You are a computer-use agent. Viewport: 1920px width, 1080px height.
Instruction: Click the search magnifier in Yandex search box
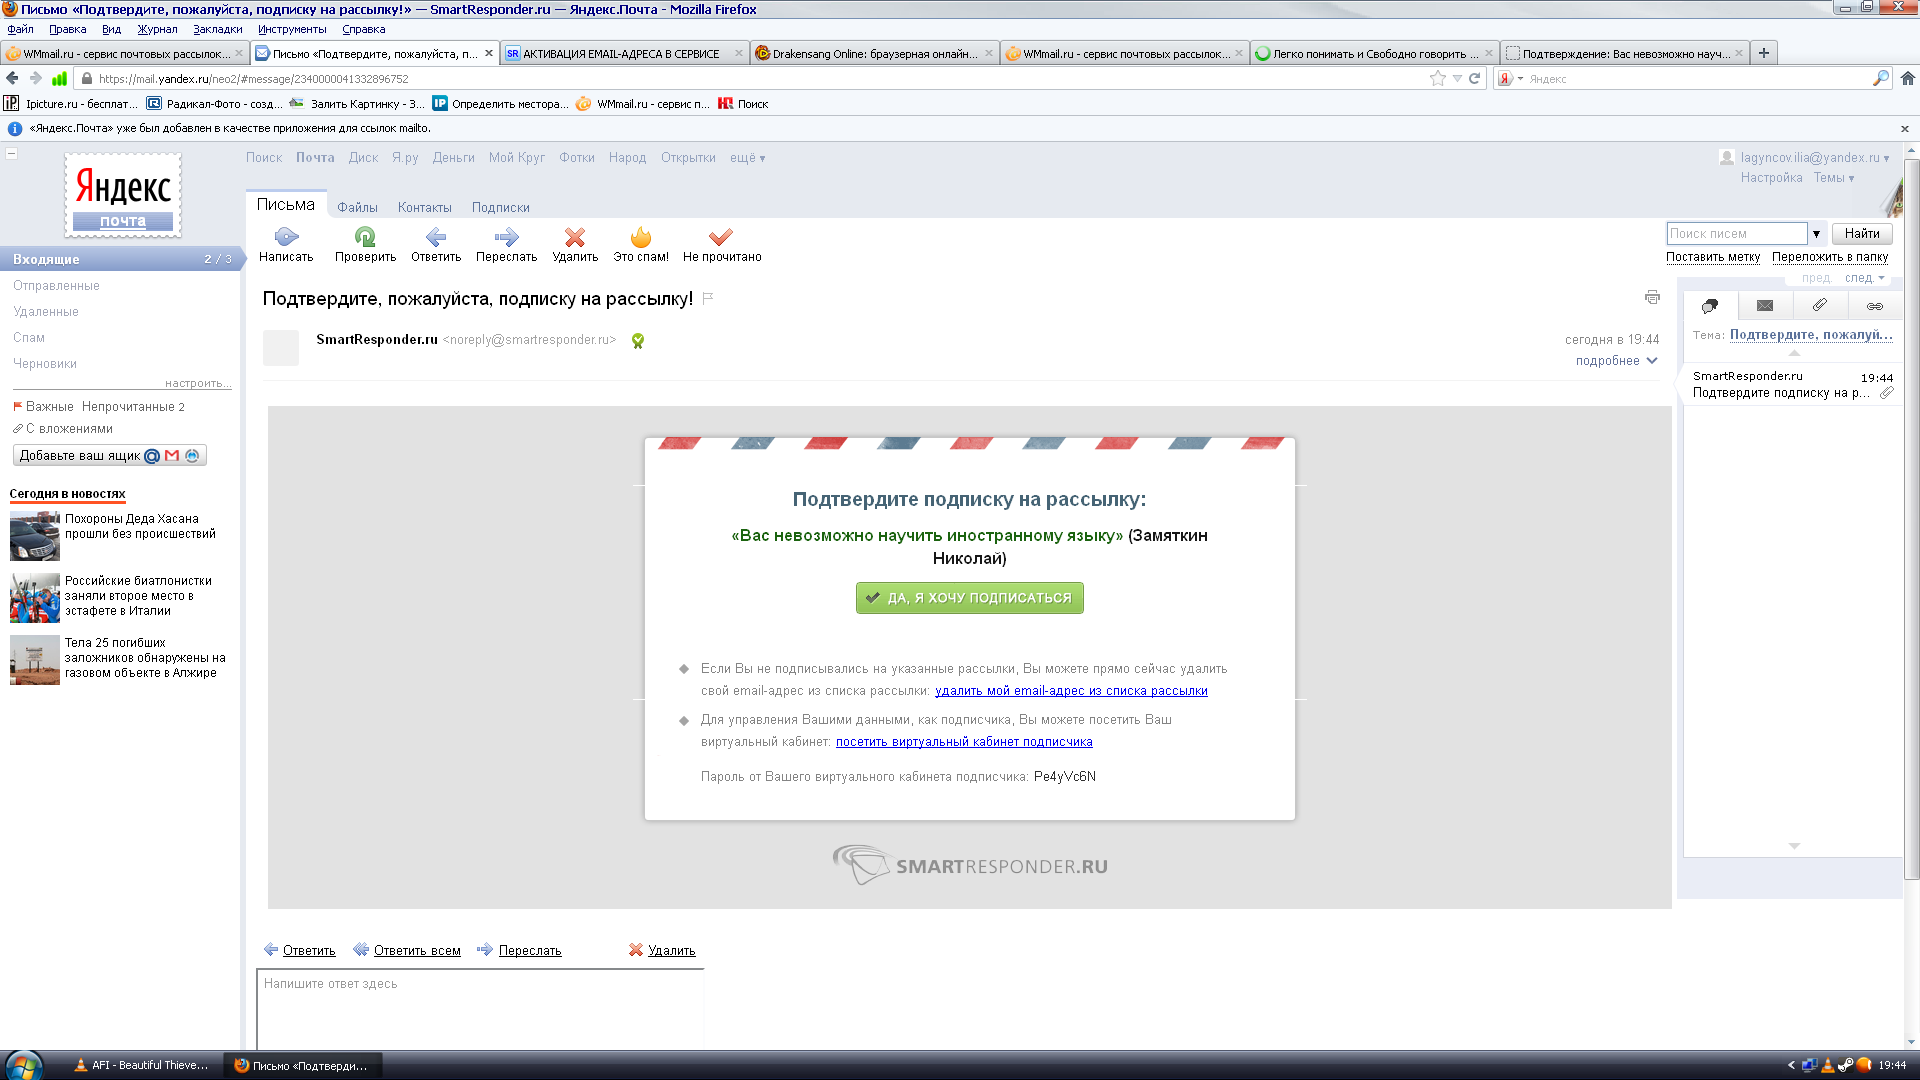[1880, 78]
